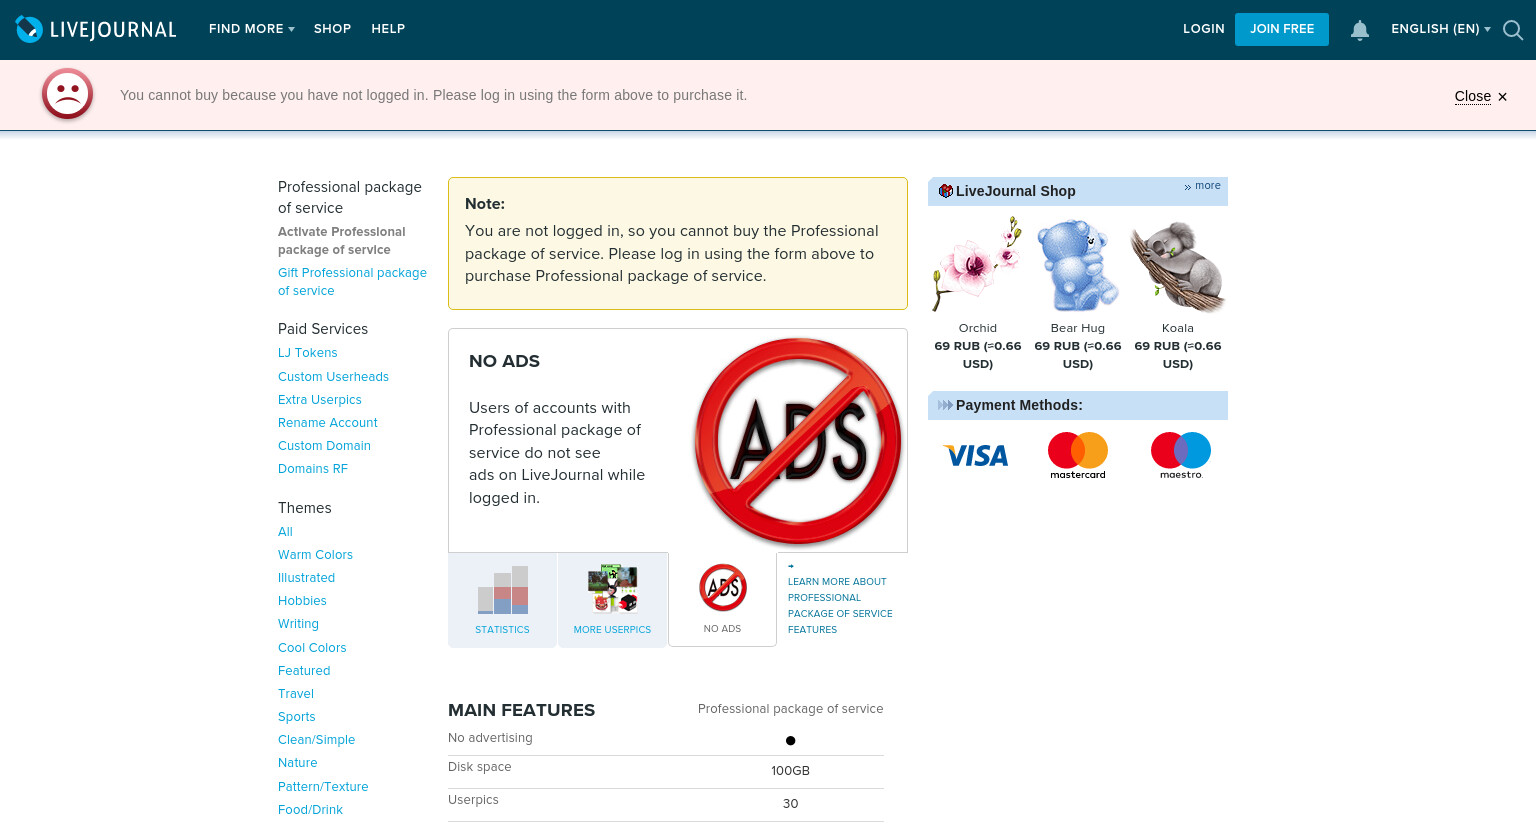Click the Userpics feature row label
This screenshot has height=824, width=1536.
pos(473,800)
